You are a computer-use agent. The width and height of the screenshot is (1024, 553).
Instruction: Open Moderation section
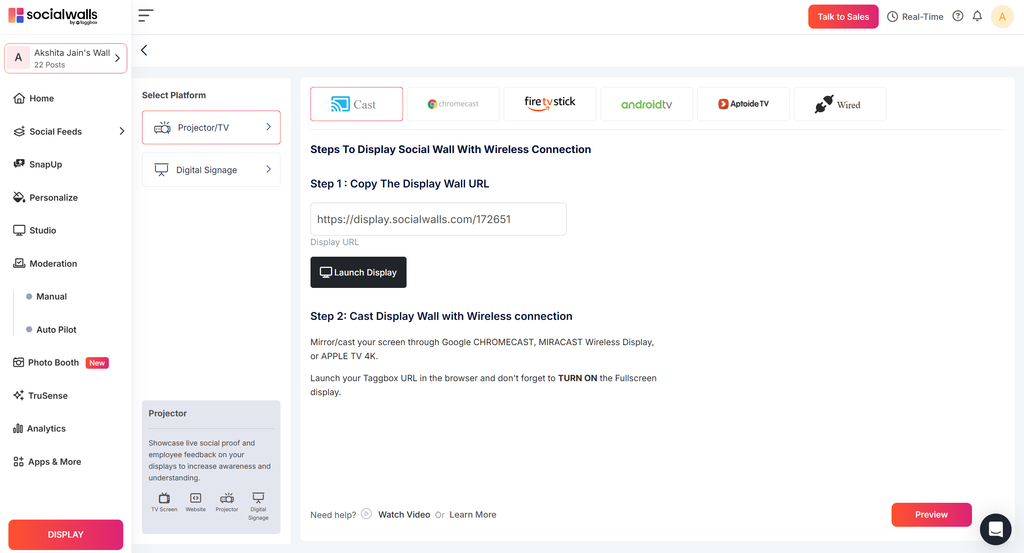(x=45, y=263)
